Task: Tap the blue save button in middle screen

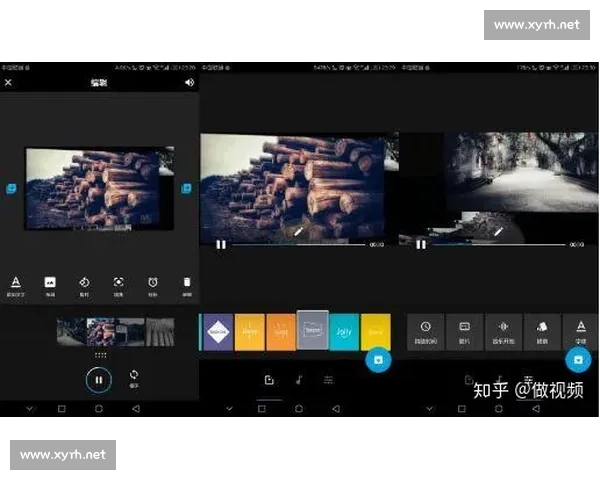Action: [377, 360]
